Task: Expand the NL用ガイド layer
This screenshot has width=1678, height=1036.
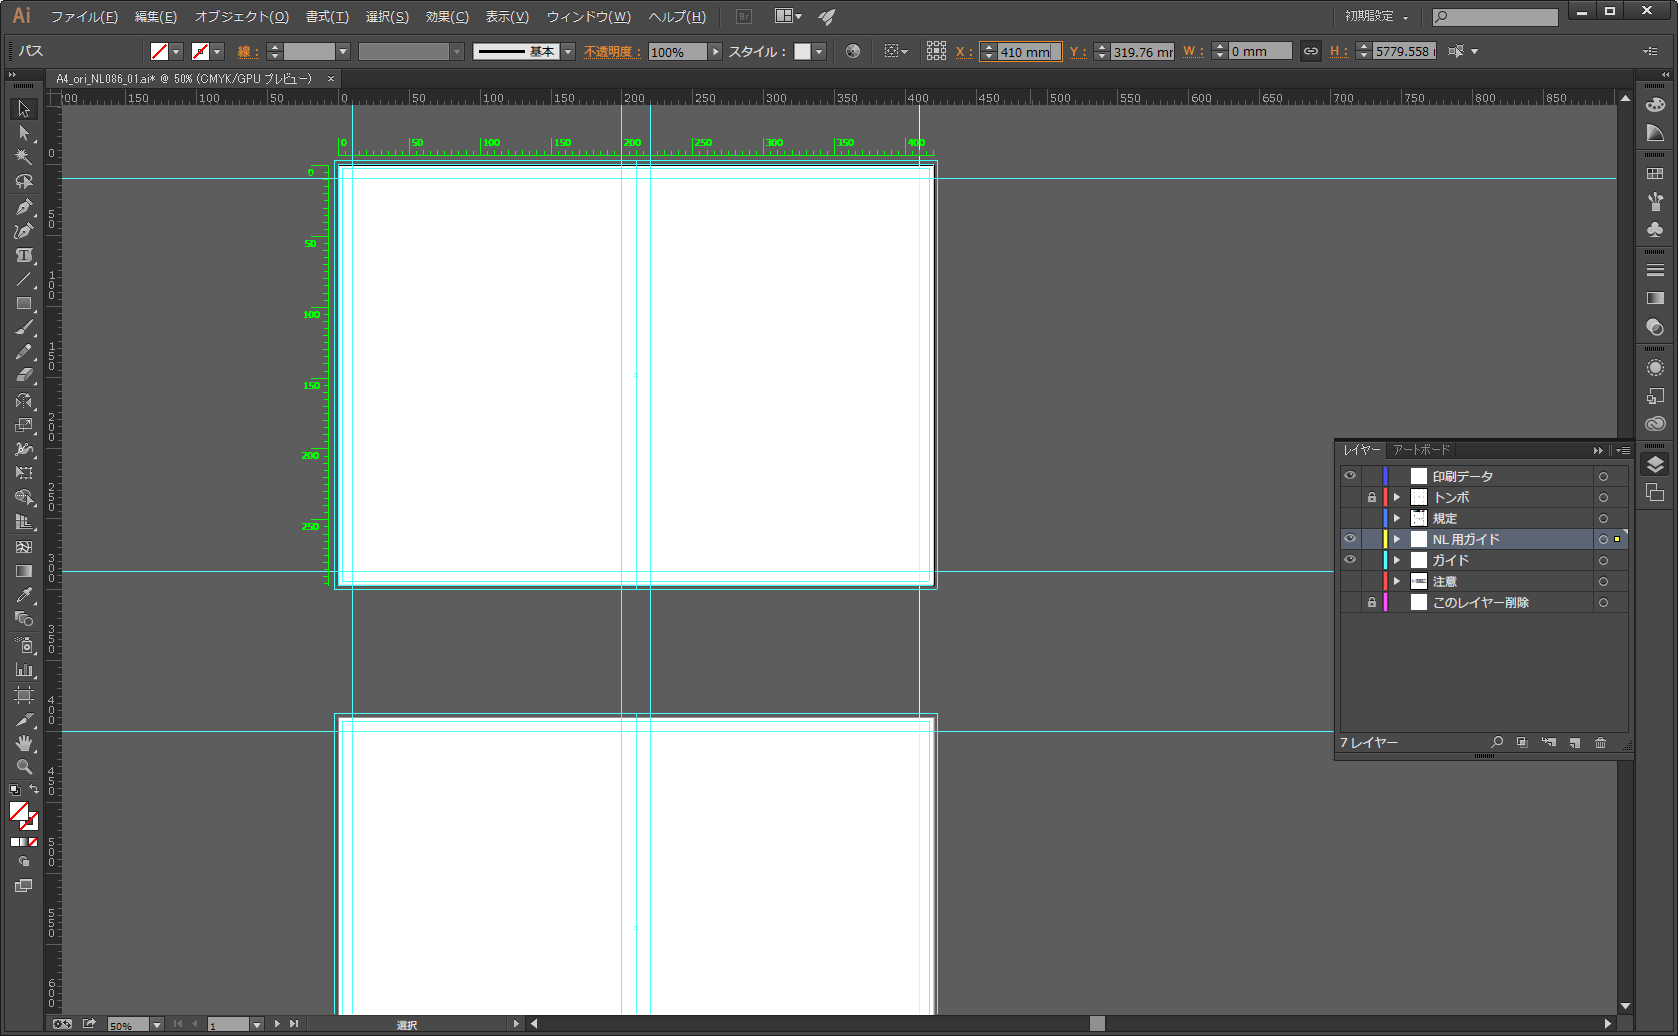Action: (1397, 539)
